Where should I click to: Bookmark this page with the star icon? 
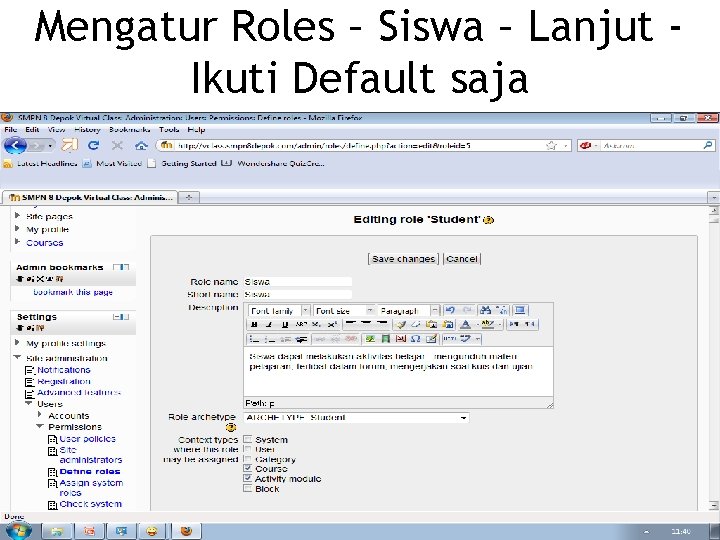point(551,146)
